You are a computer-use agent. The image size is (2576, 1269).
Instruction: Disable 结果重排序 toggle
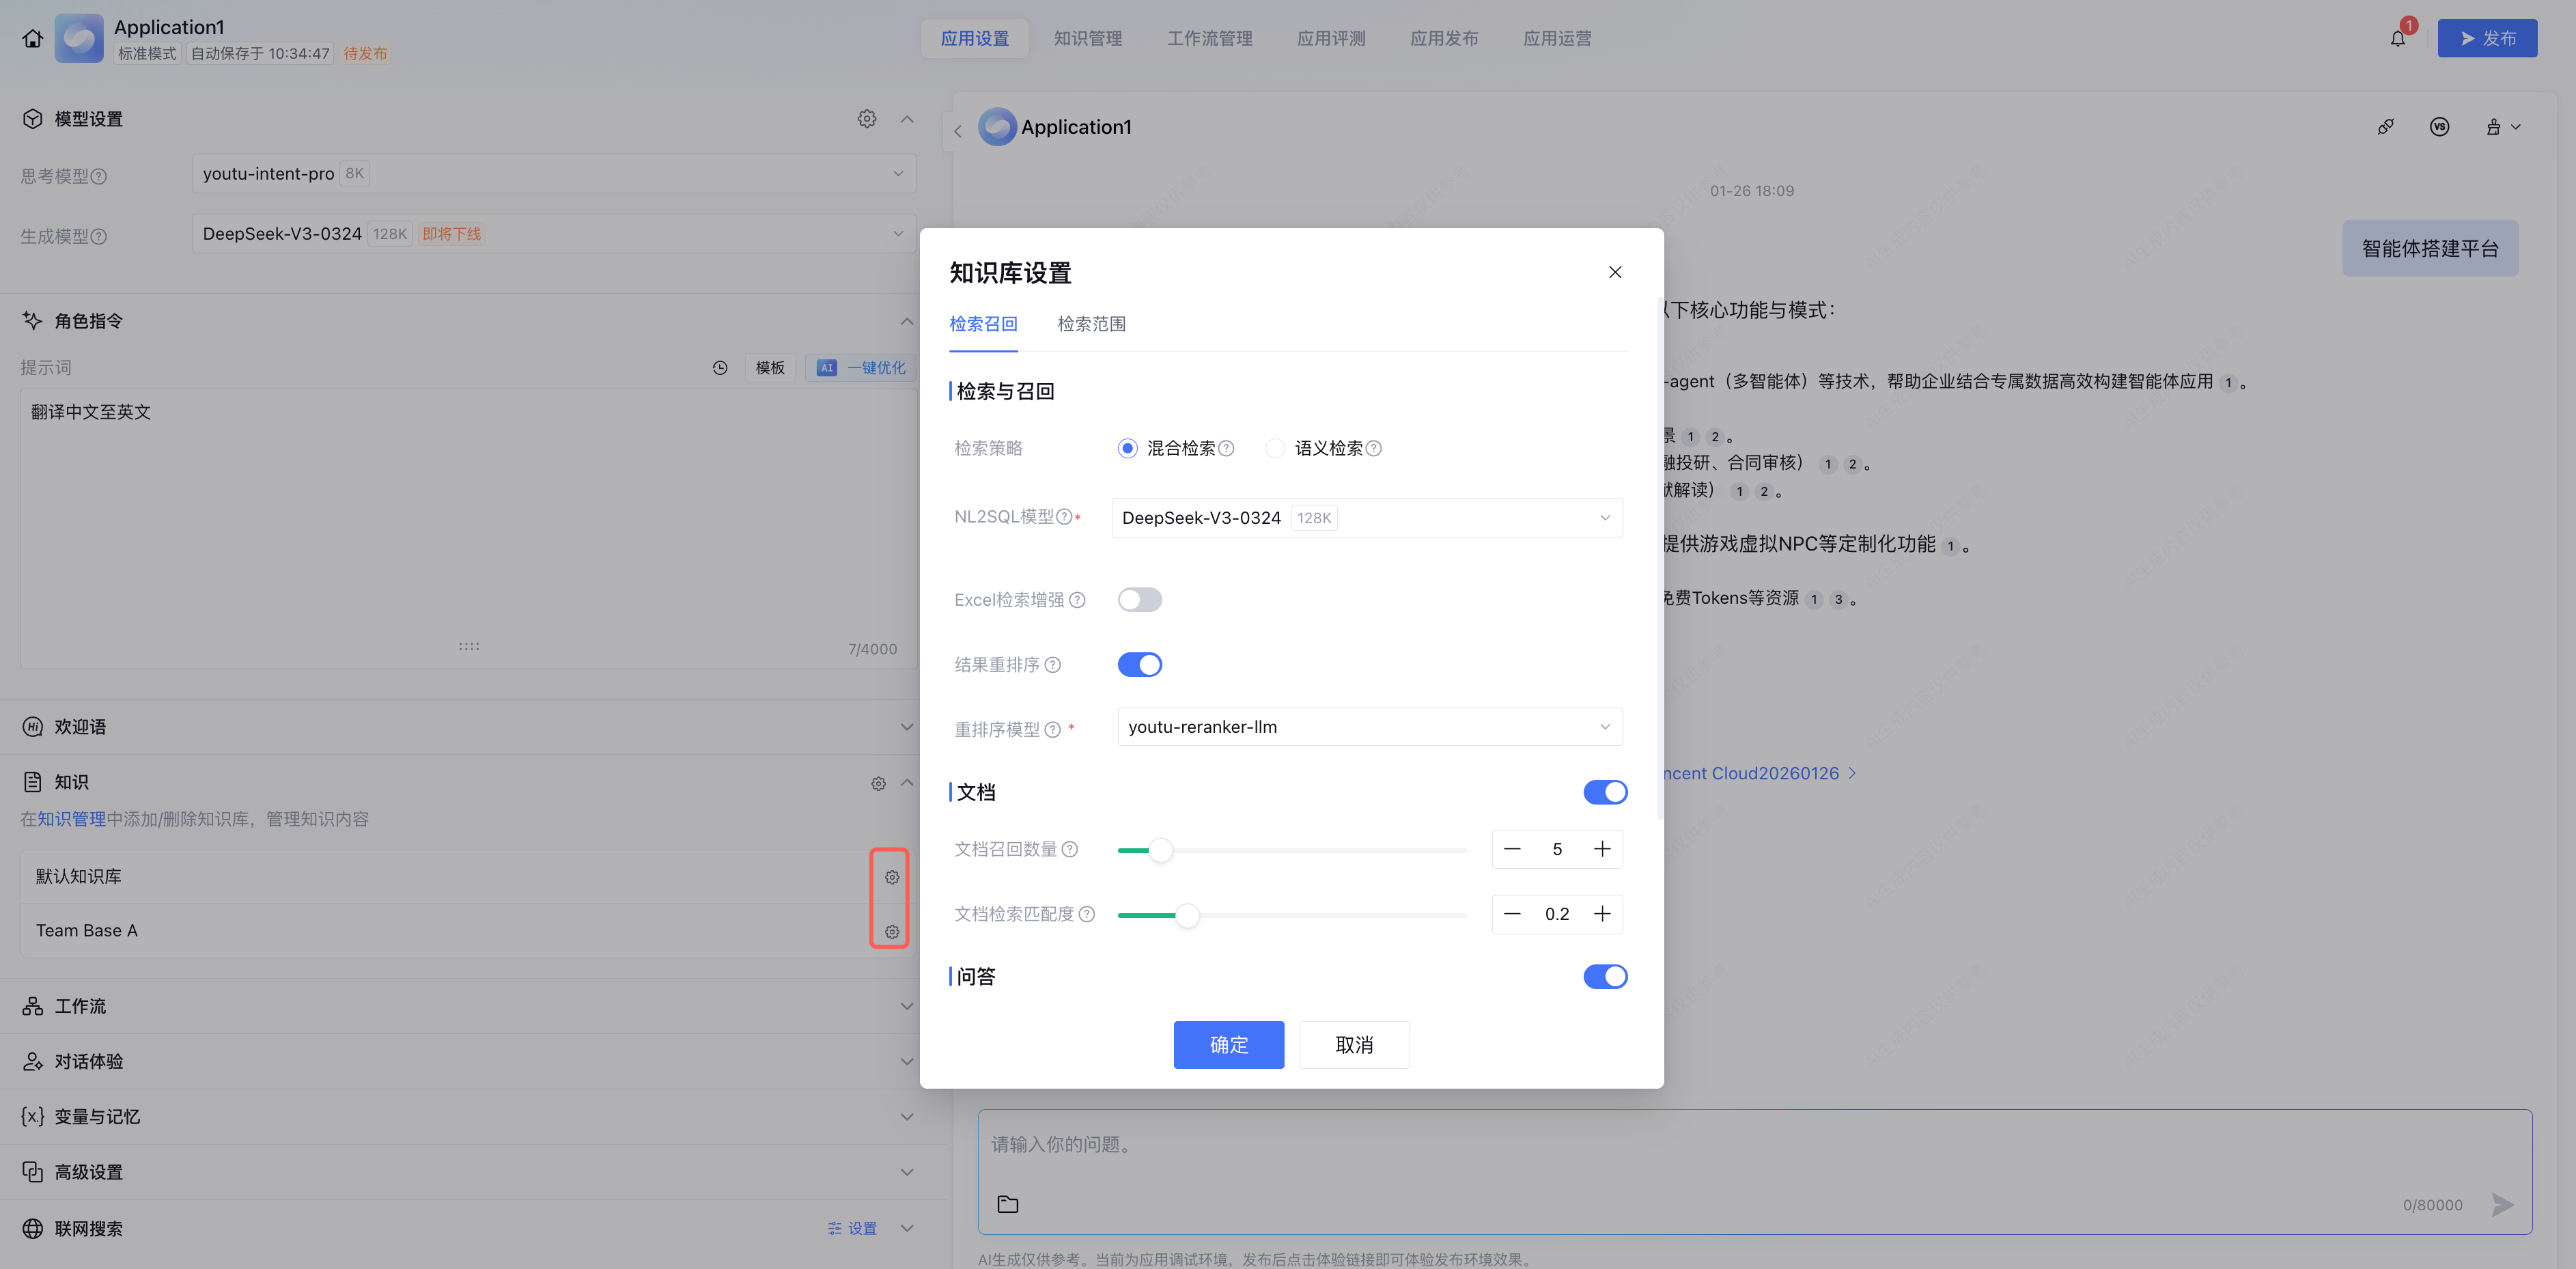click(x=1139, y=665)
